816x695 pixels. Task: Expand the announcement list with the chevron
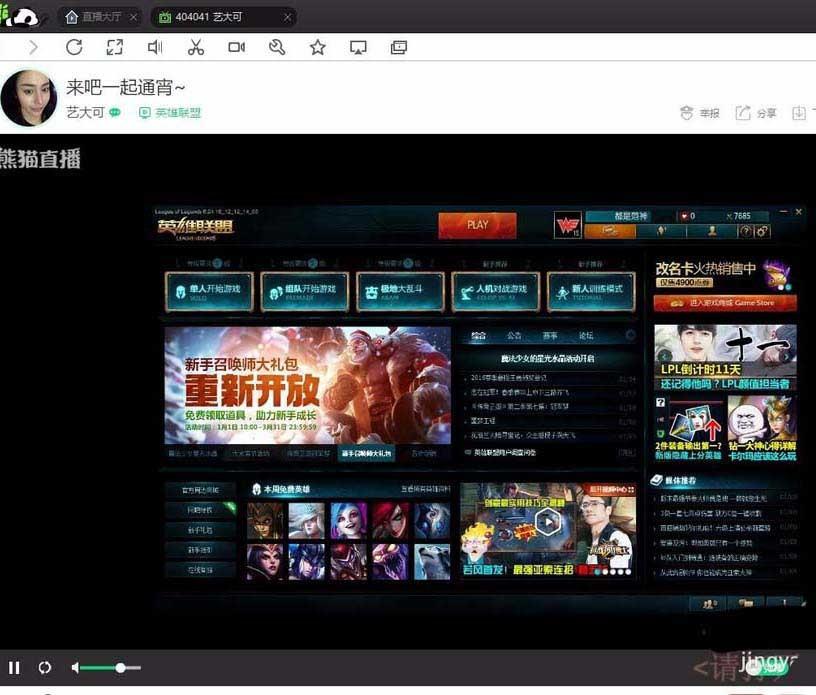[632, 335]
